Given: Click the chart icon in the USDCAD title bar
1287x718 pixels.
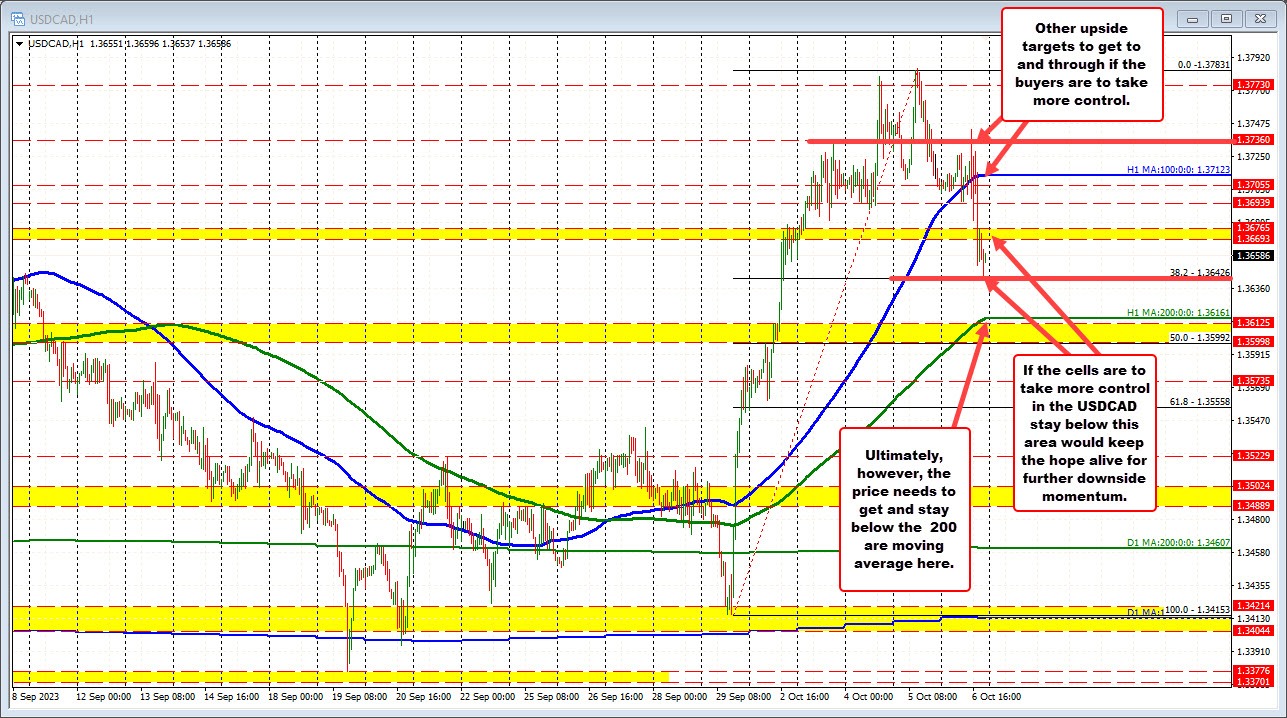Looking at the screenshot, I should coord(20,18).
